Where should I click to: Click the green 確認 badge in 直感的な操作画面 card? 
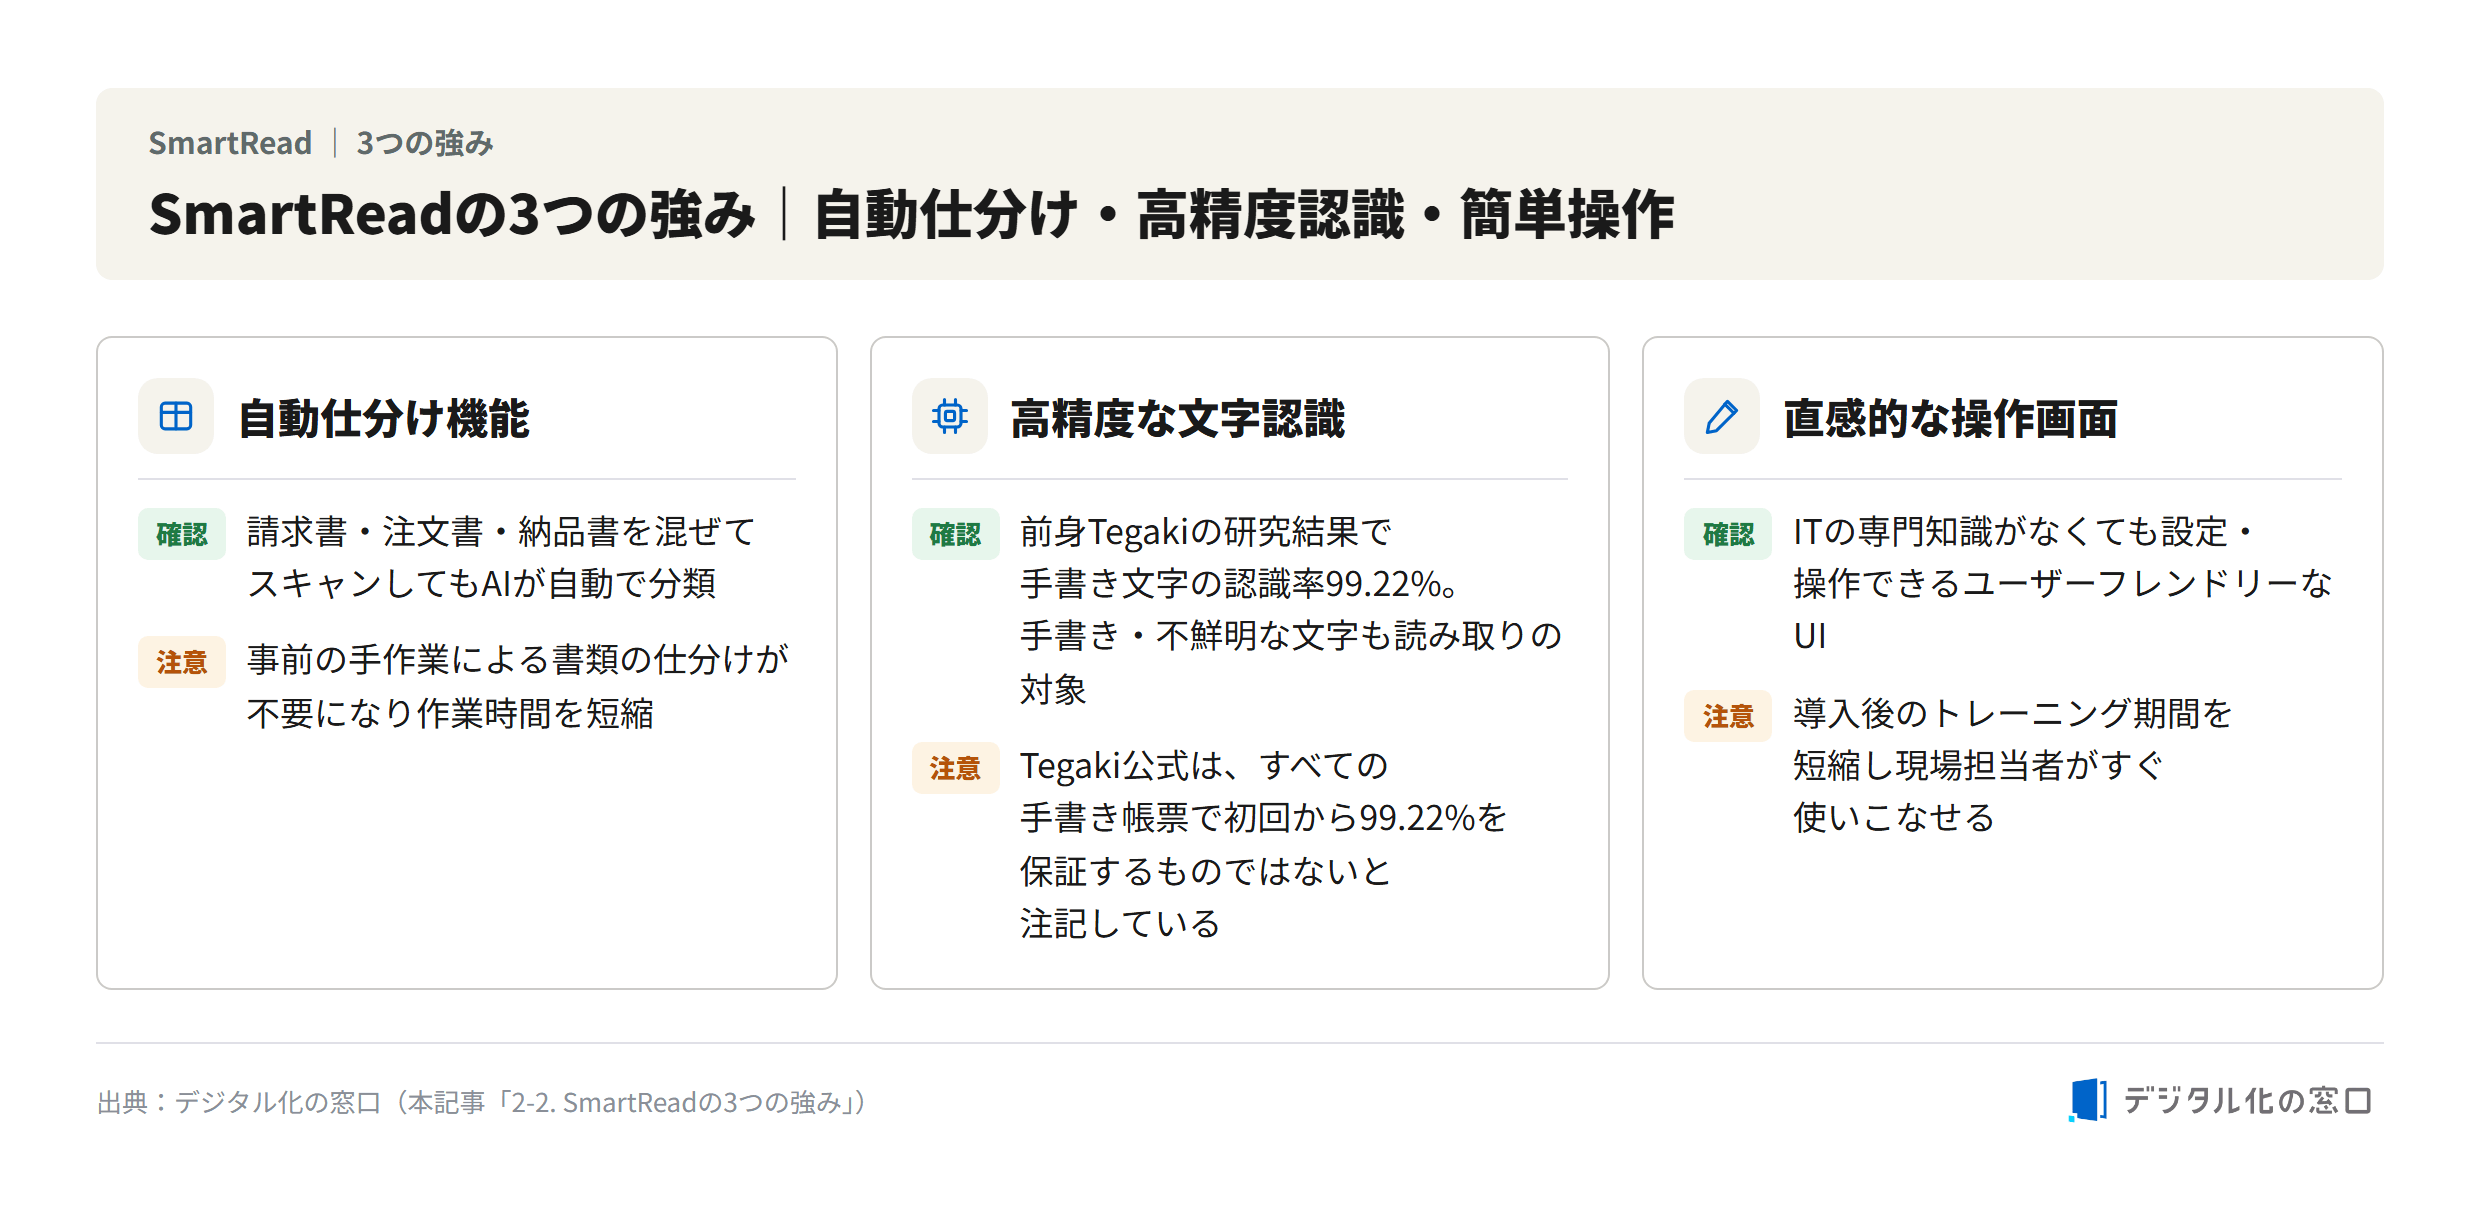coord(1728,534)
